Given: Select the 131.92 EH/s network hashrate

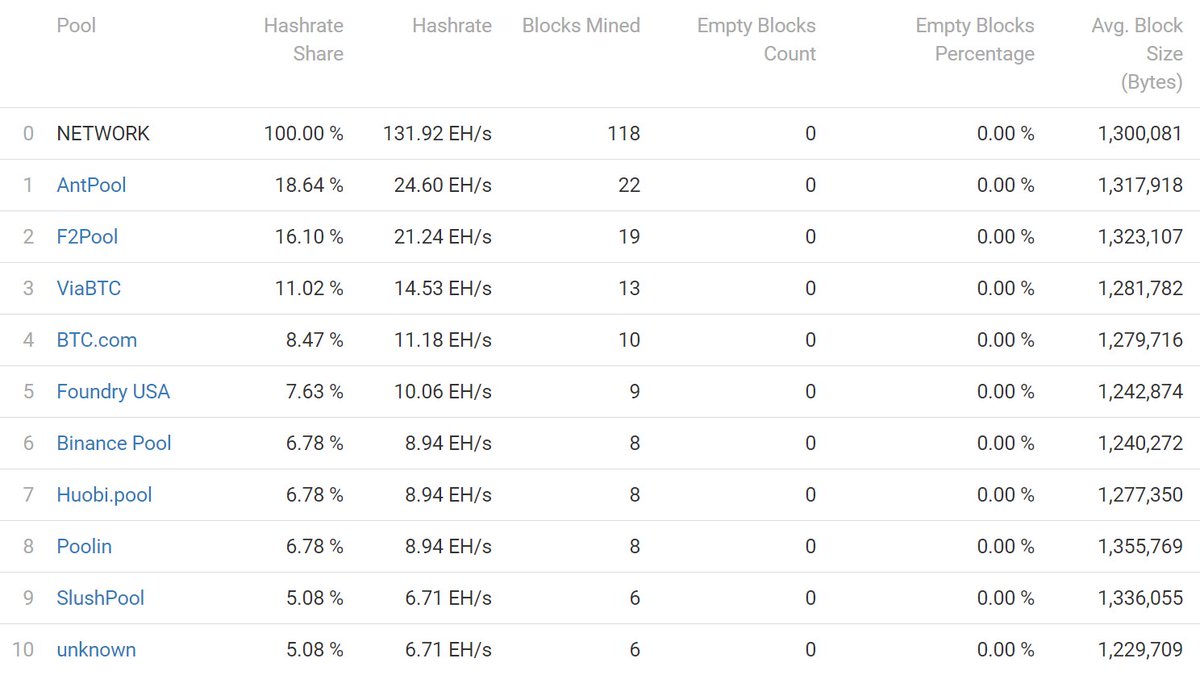Looking at the screenshot, I should (x=437, y=134).
